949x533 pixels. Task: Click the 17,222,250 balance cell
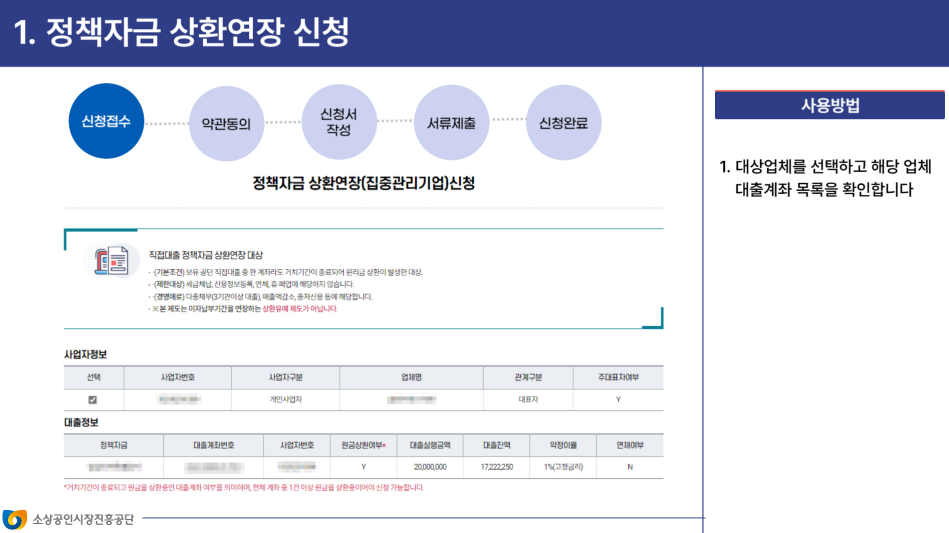[x=497, y=467]
